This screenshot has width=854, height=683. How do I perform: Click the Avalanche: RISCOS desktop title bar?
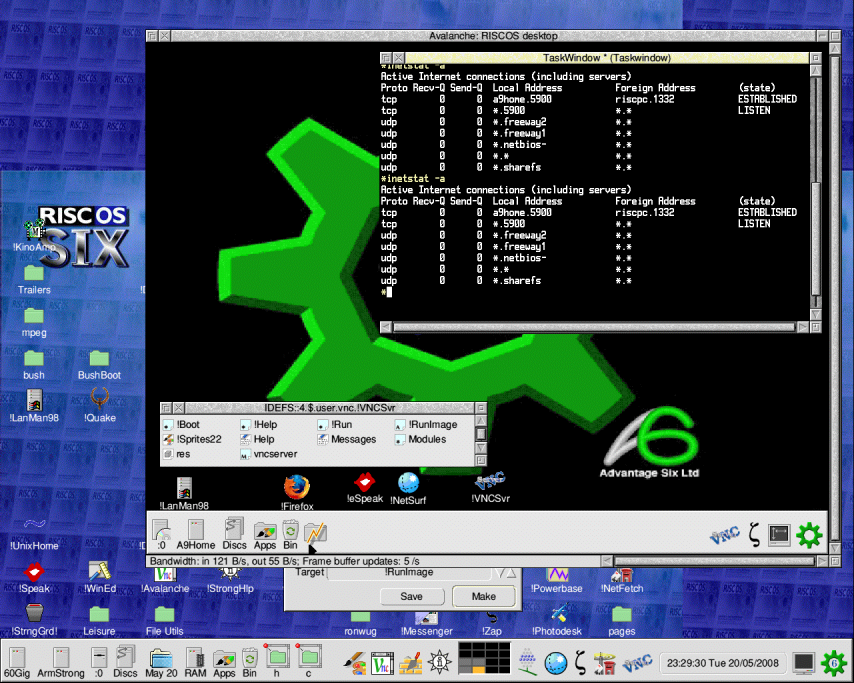493,36
